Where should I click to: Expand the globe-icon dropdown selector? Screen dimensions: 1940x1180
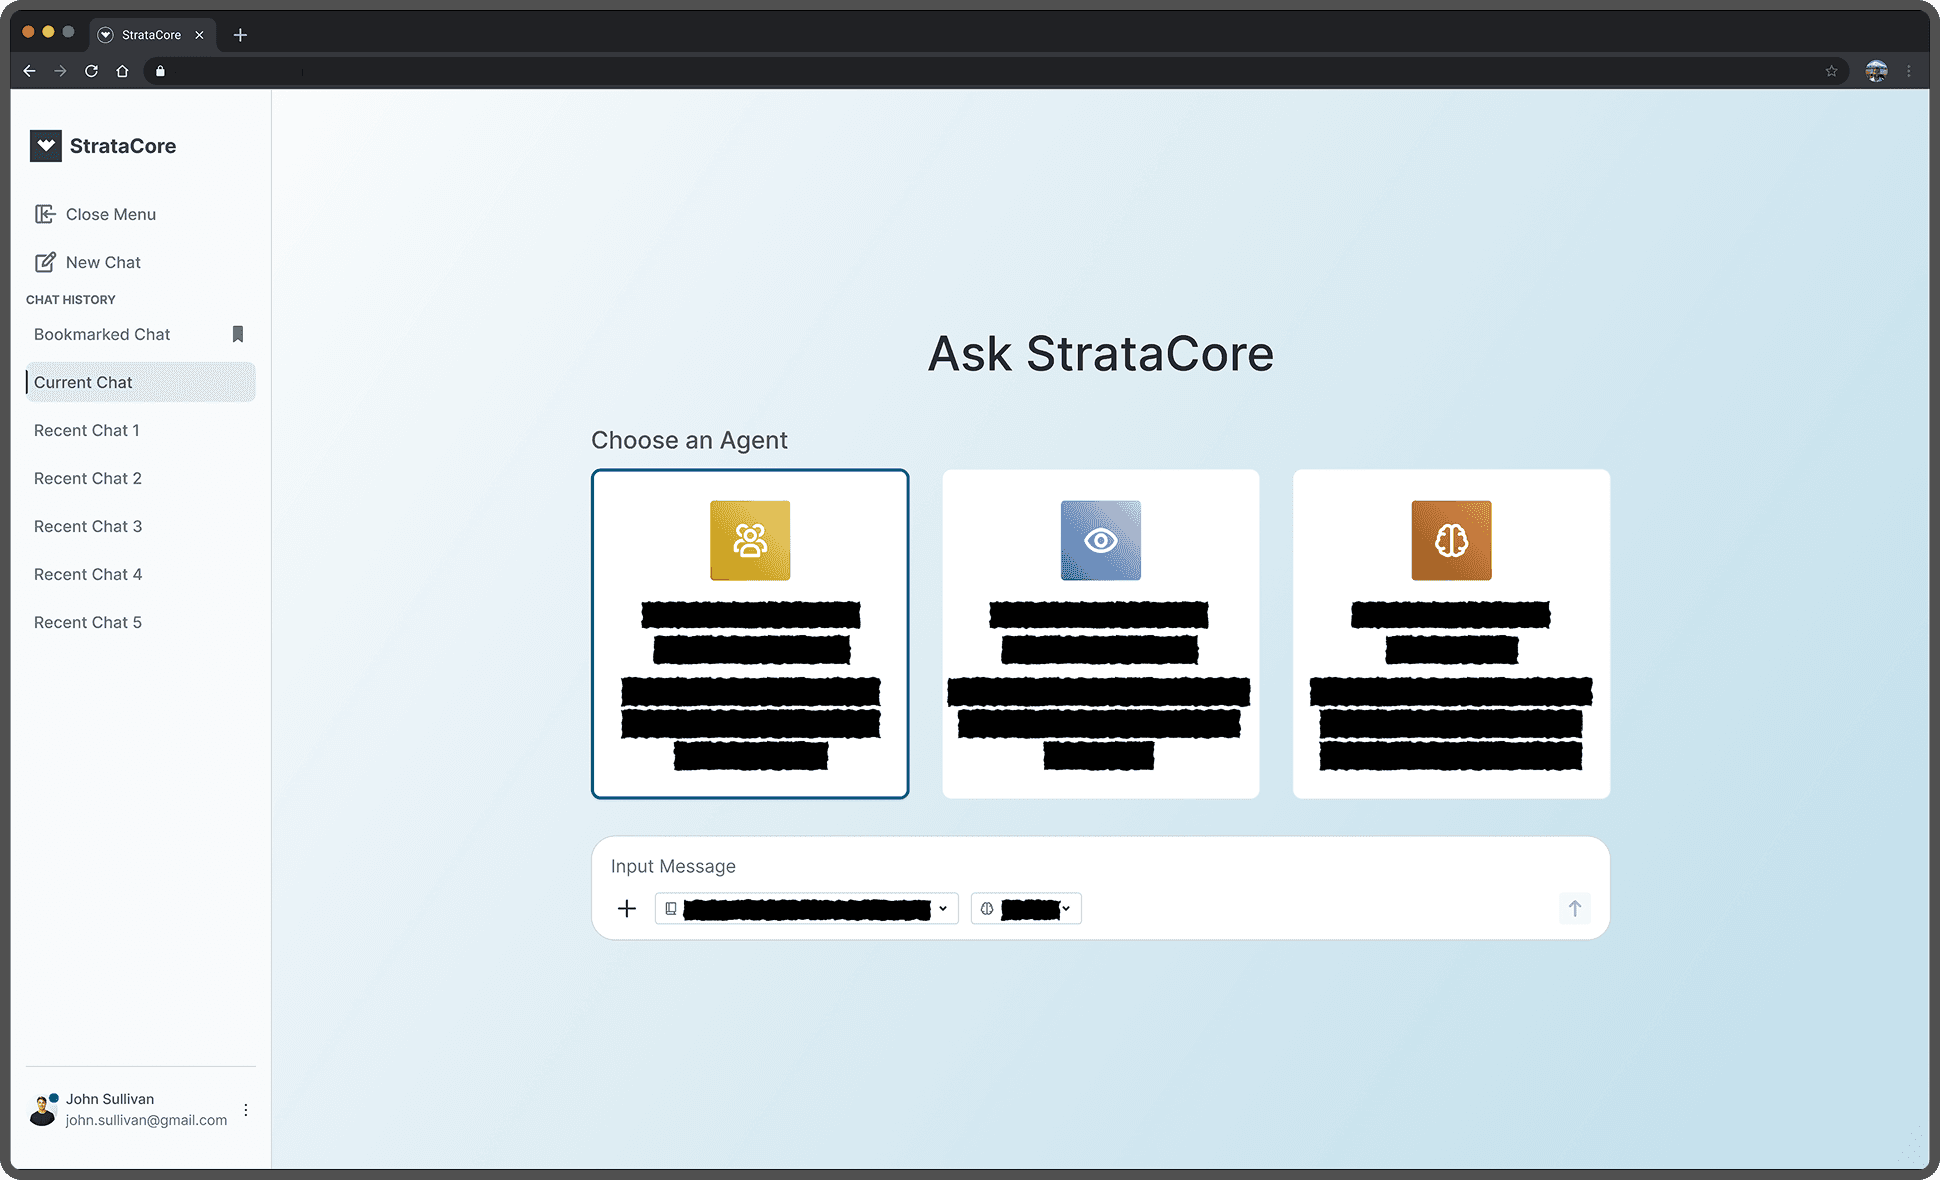tap(1026, 908)
